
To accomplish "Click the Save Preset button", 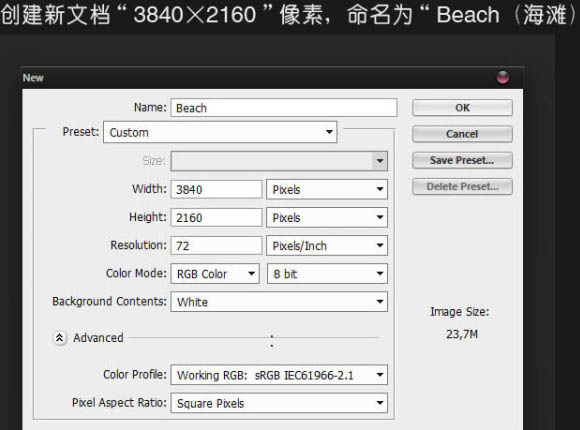I will tap(462, 160).
